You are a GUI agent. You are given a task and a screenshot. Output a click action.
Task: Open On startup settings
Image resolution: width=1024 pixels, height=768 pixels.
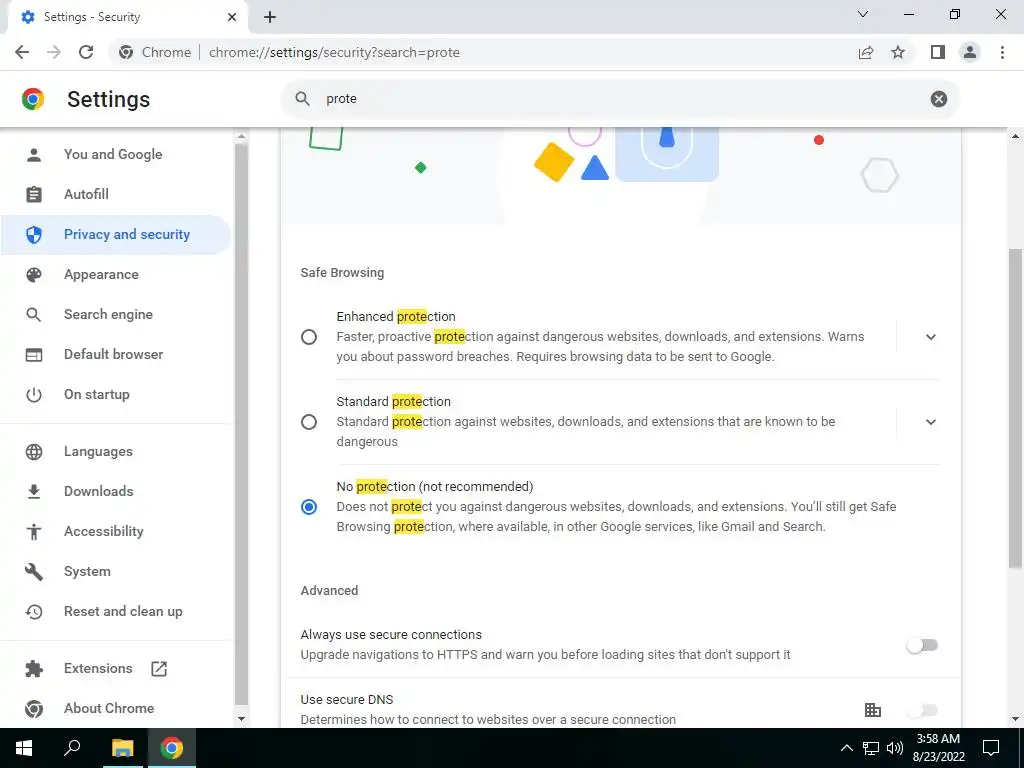click(116, 394)
